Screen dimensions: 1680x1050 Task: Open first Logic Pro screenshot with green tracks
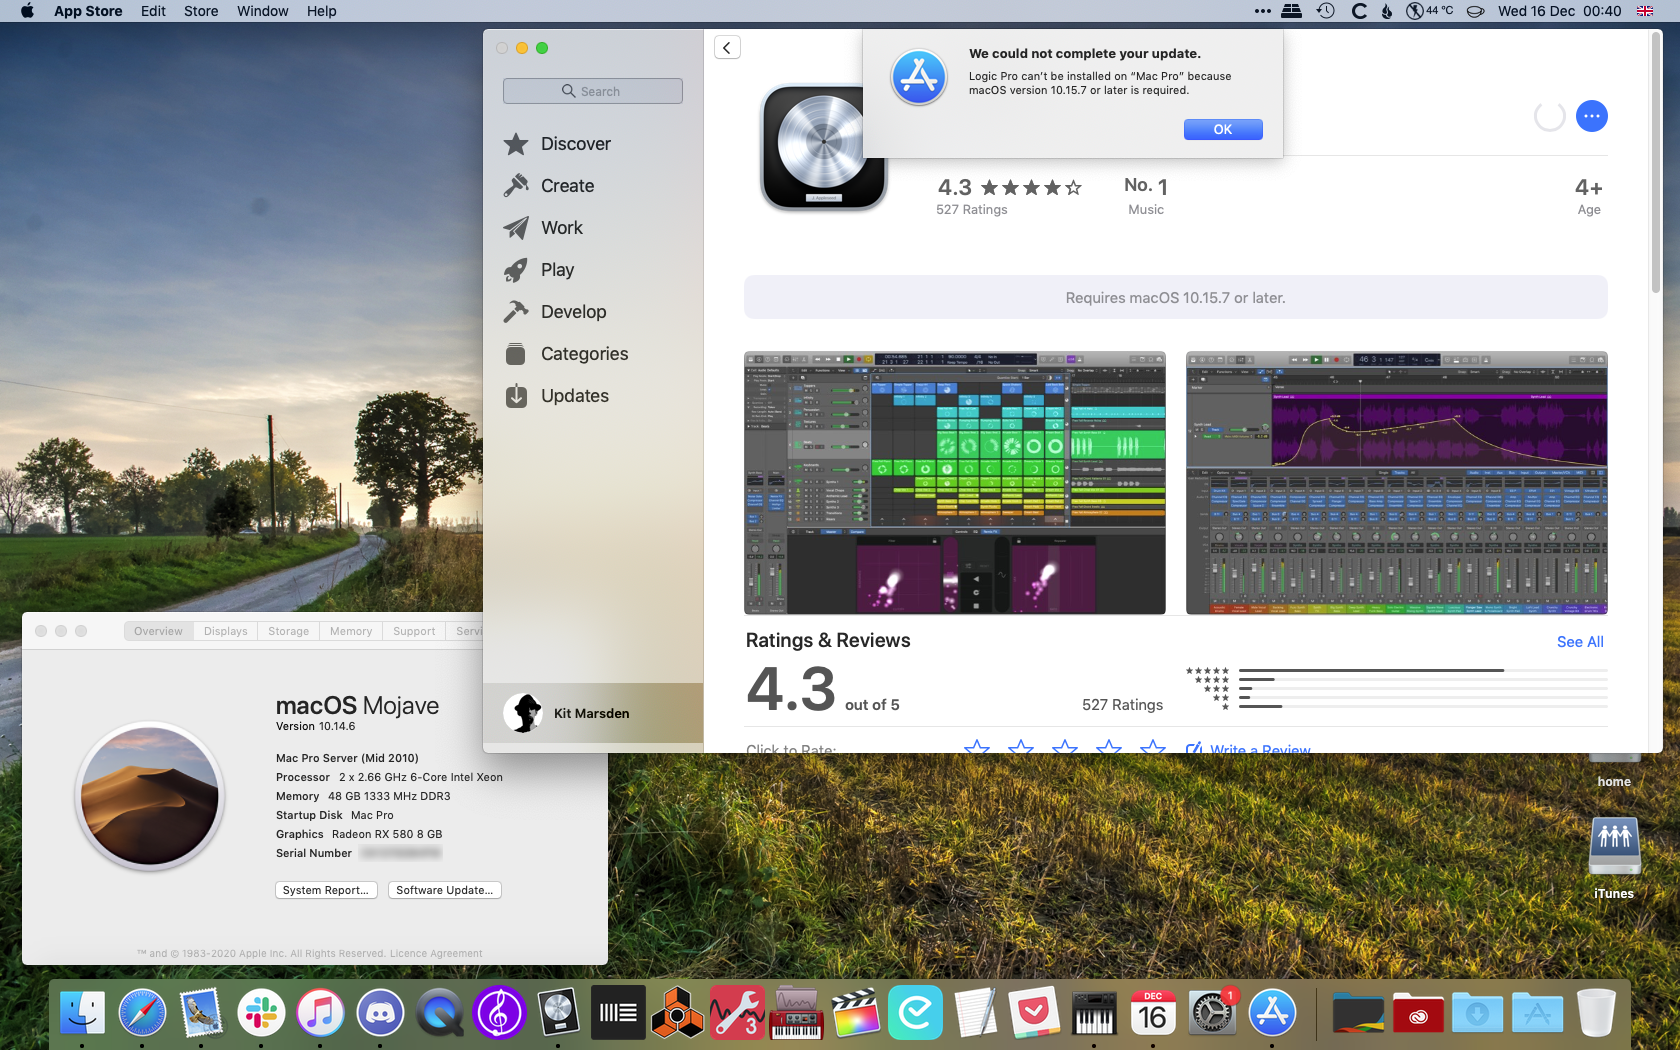(955, 483)
